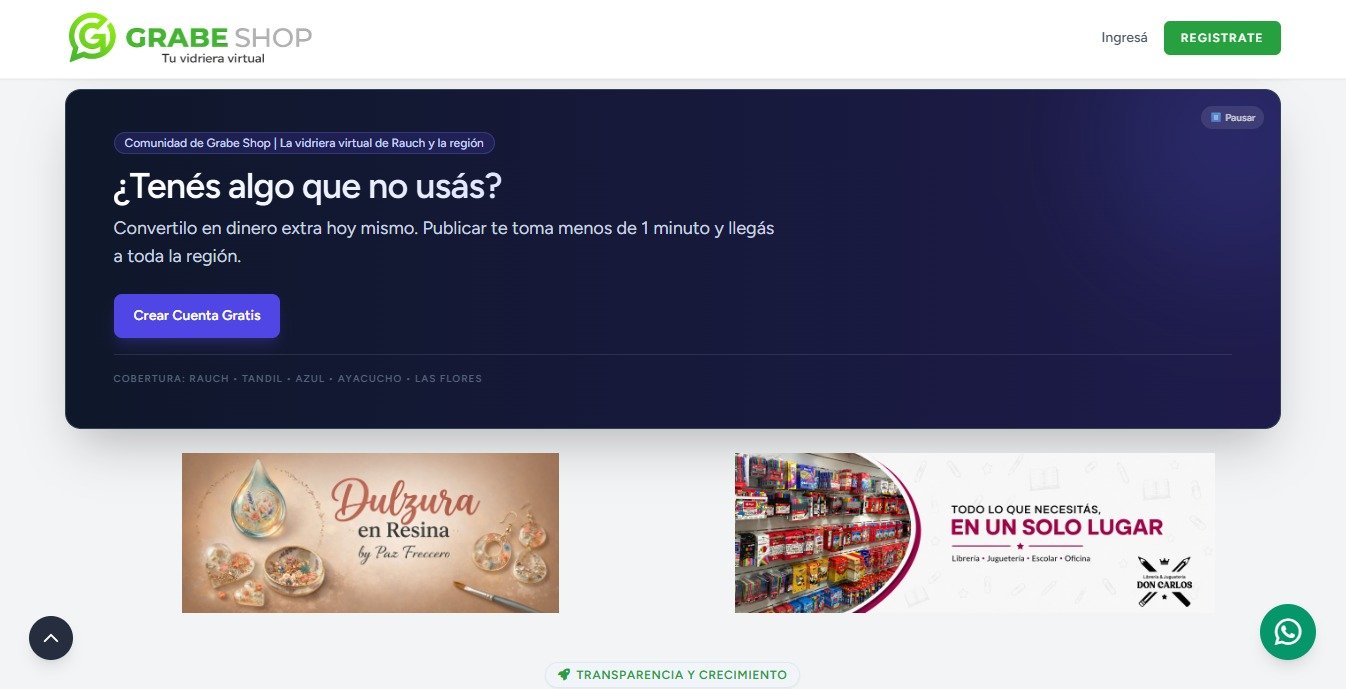Click the 'Tu vidriera virtual' tagline

click(213, 59)
